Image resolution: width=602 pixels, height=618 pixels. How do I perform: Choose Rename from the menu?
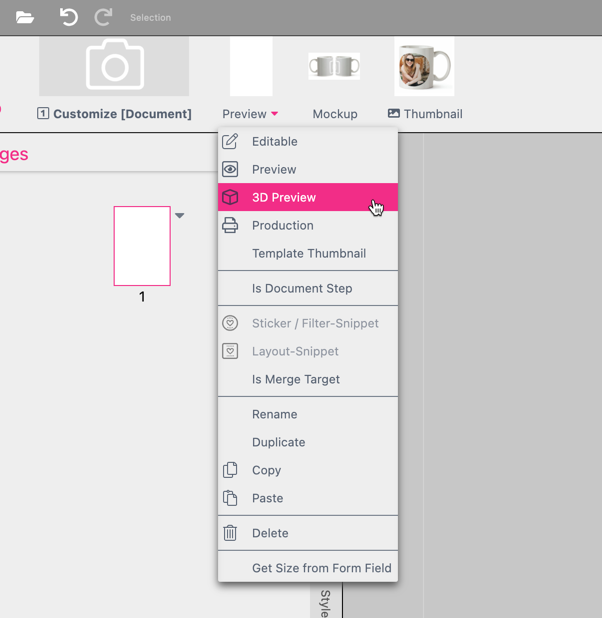(x=308, y=414)
